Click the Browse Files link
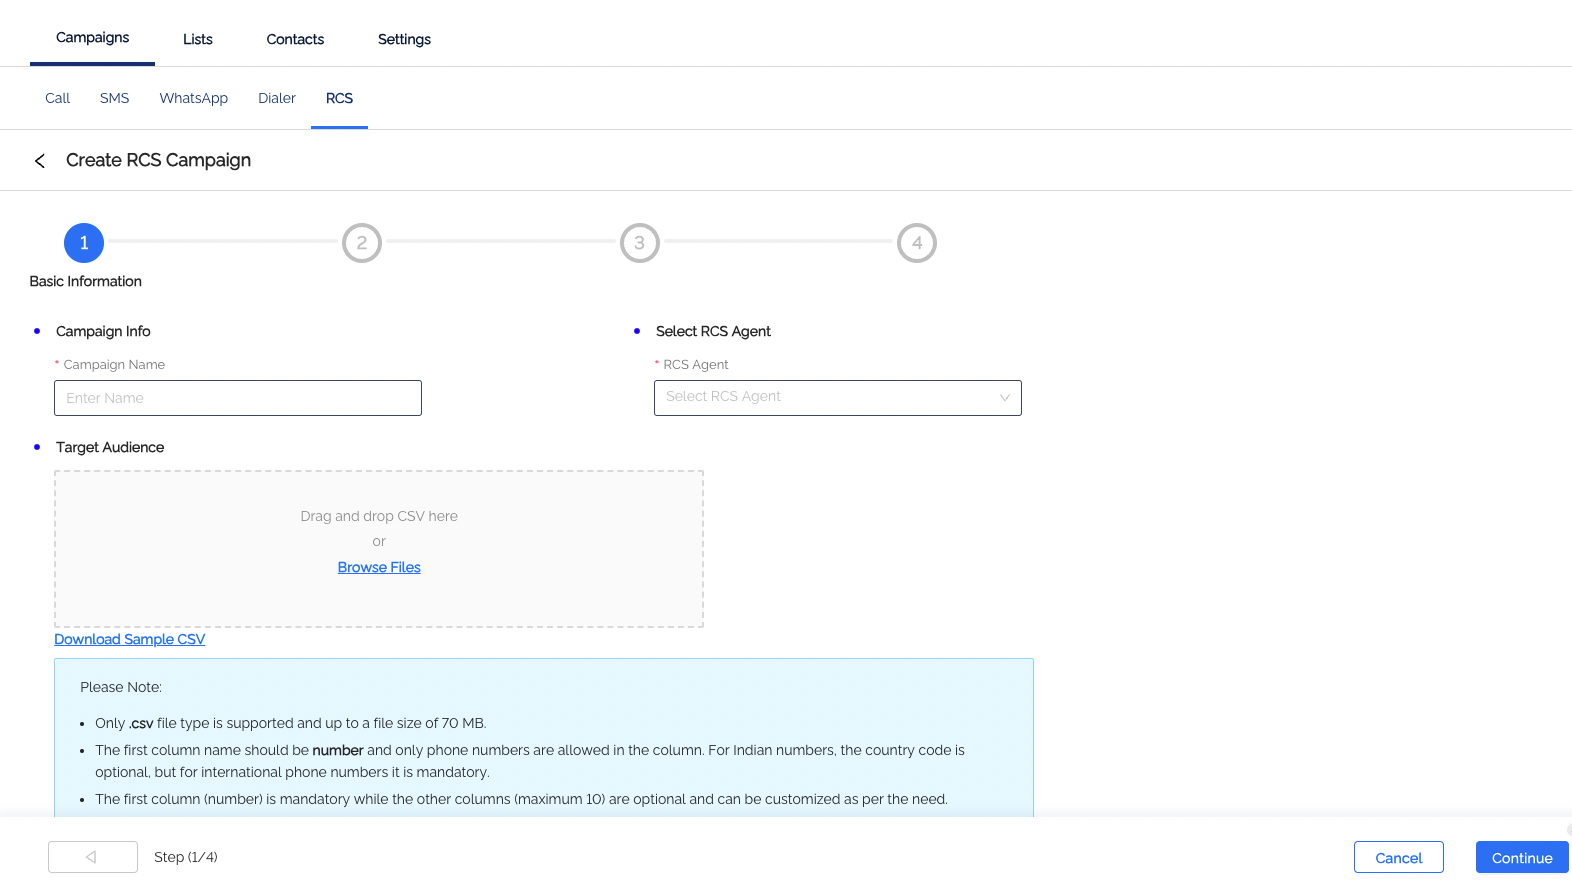The height and width of the screenshot is (886, 1572). 379,567
